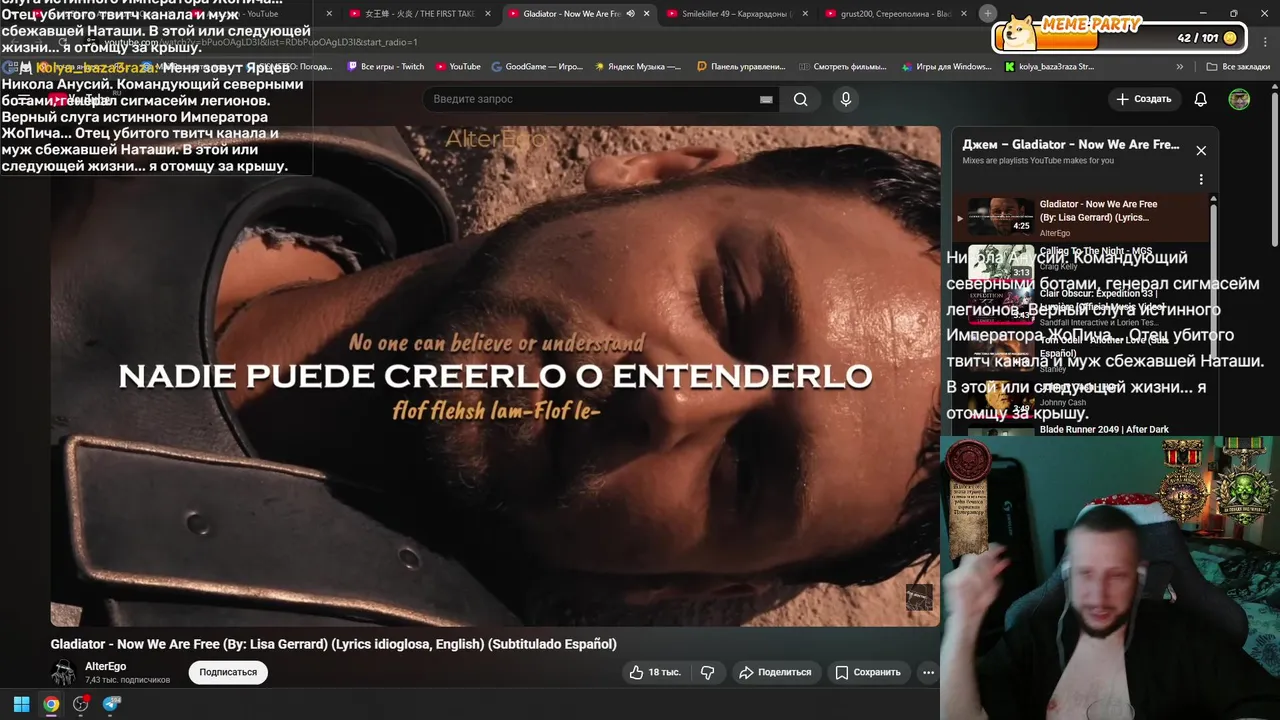
Task: Open a new browser tab
Action: point(988,13)
